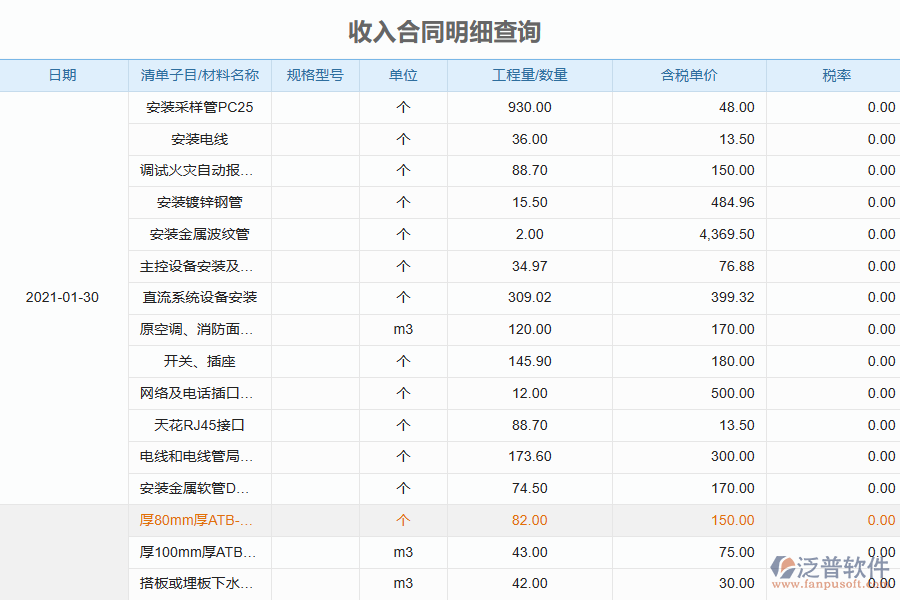Click the date cell showing 2021-01-30

(x=63, y=297)
